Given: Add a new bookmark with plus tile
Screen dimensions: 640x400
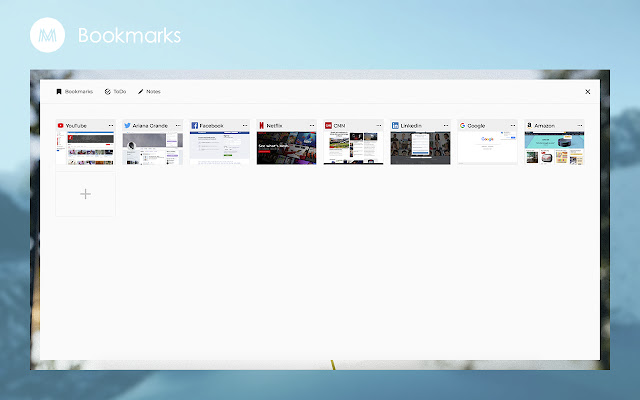Looking at the screenshot, I should (85, 194).
